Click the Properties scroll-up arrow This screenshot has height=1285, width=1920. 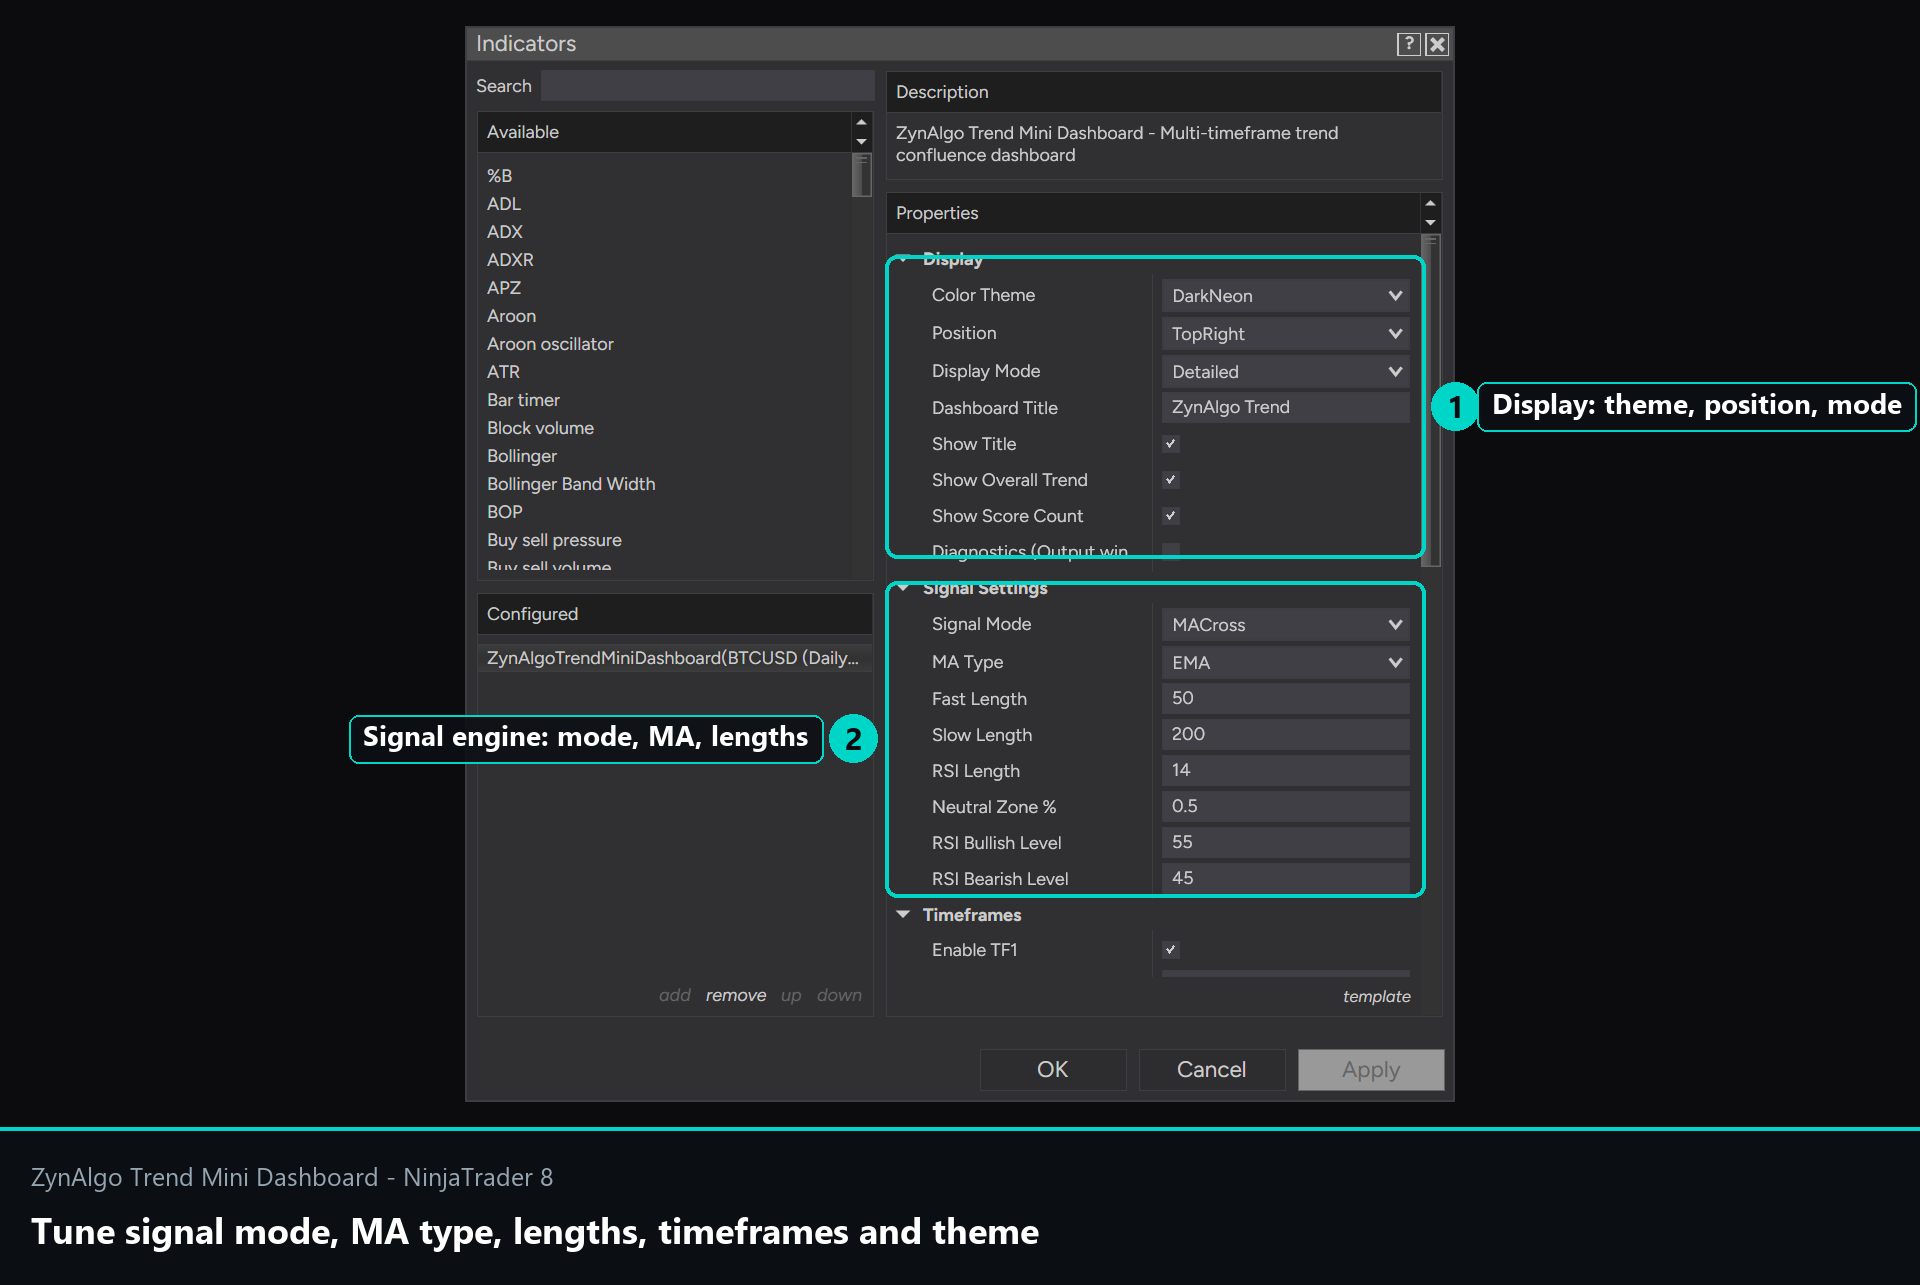pyautogui.click(x=1430, y=203)
